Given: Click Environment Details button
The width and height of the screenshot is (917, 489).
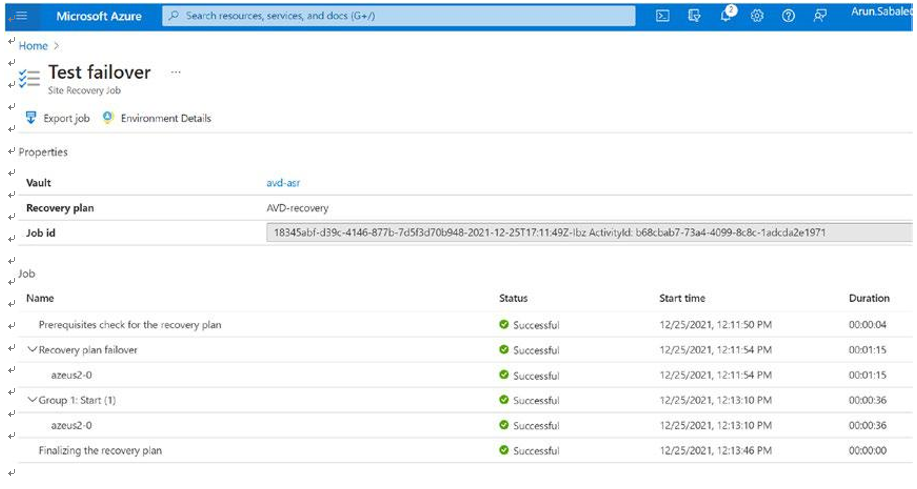Looking at the screenshot, I should (x=157, y=118).
